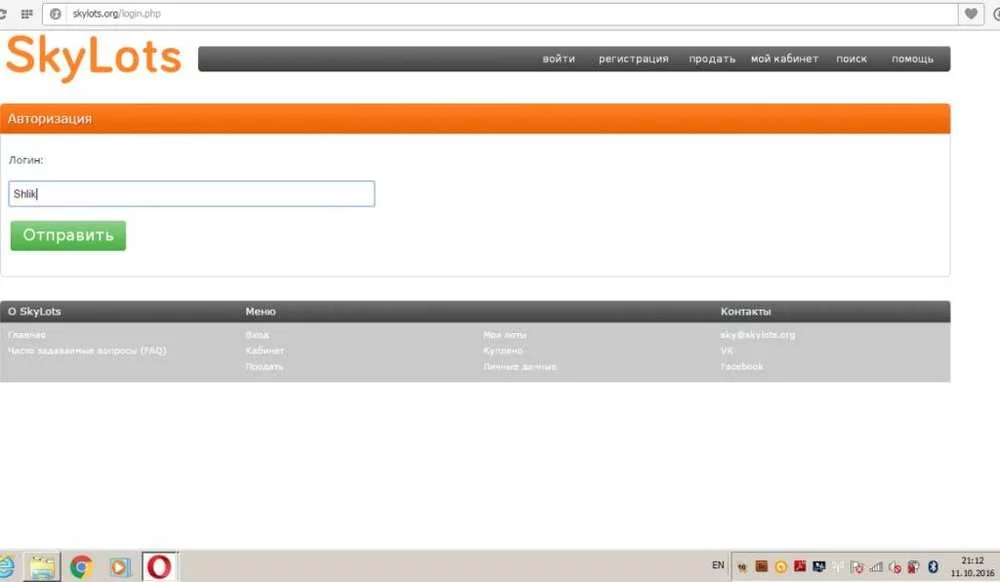This screenshot has height=582, width=1000.
Task: Open the VK contact link
Action: [726, 351]
